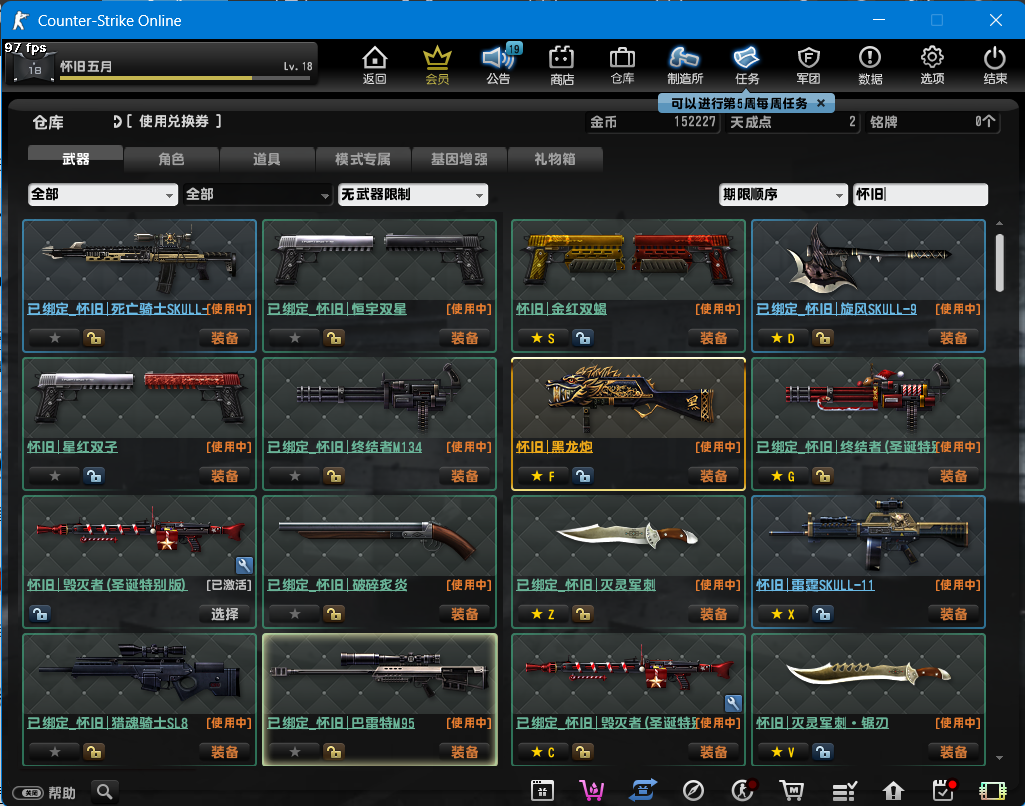Viewport: 1025px width, 806px height.
Task: Open the 商店 shop icon
Action: (561, 65)
